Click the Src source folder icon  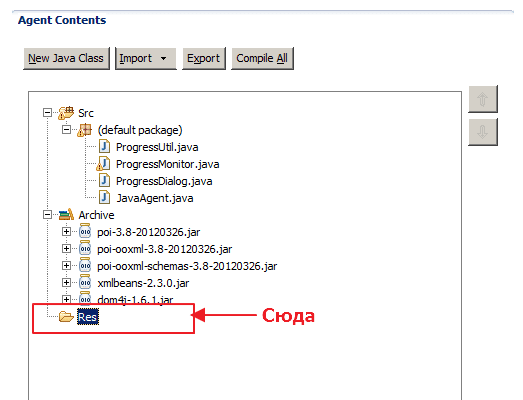click(x=66, y=113)
